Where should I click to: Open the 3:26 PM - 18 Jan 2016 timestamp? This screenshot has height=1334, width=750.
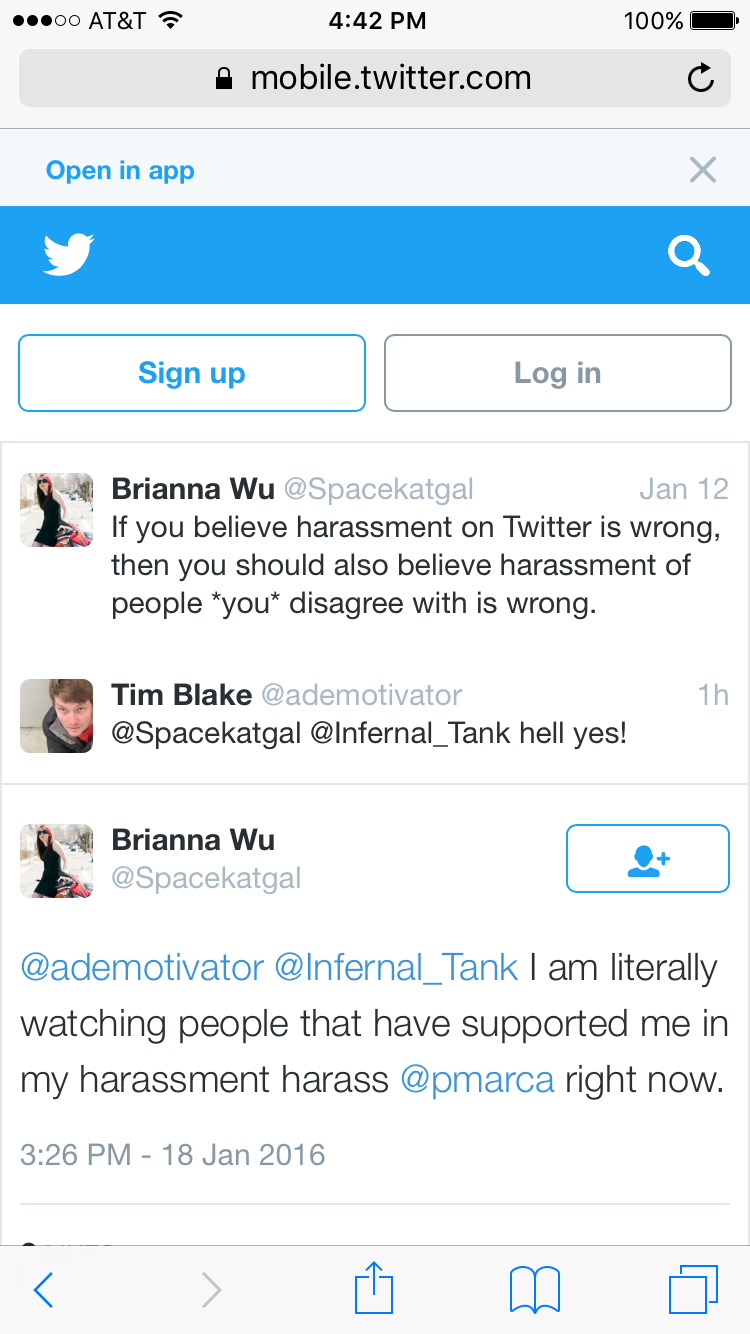[173, 1155]
